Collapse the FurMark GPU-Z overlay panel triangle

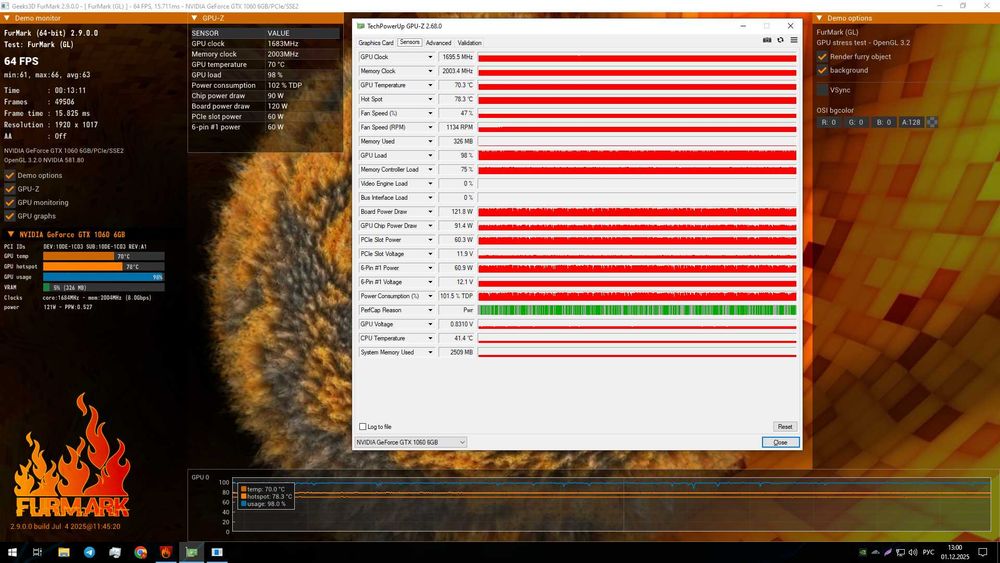[194, 18]
